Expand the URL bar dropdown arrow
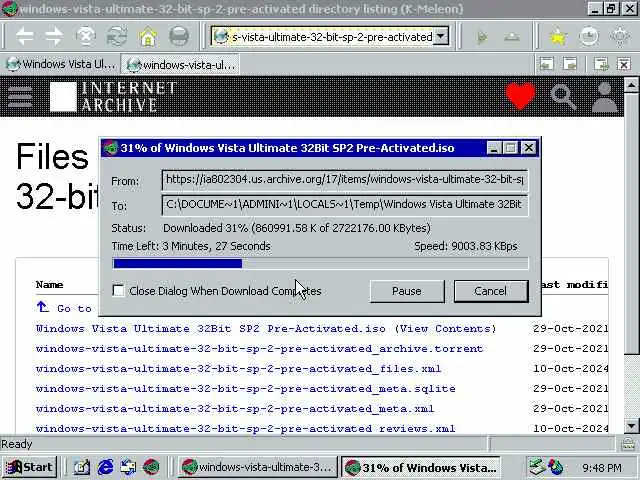The height and width of the screenshot is (480, 640). pos(441,37)
